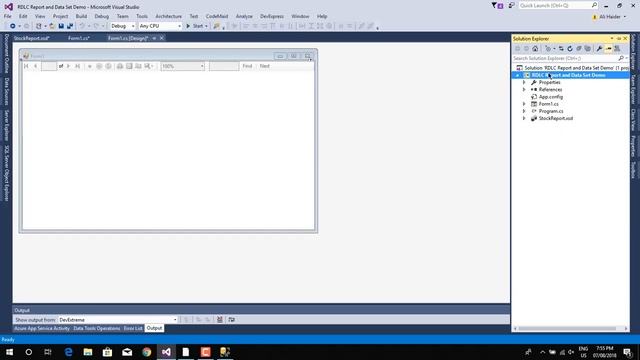Click the report viewer Print icon
Image resolution: width=640 pixels, height=360 pixels.
pos(120,66)
